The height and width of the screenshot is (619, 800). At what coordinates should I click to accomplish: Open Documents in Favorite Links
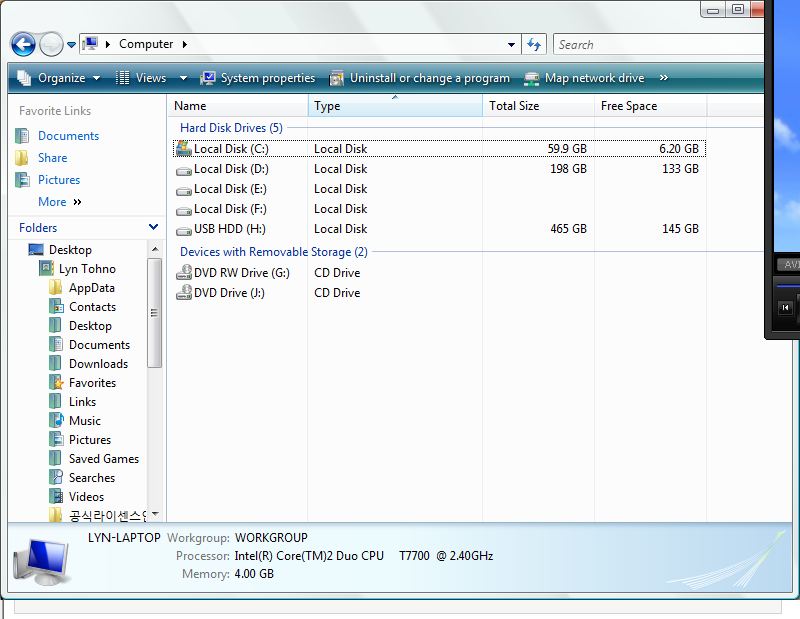(x=68, y=136)
